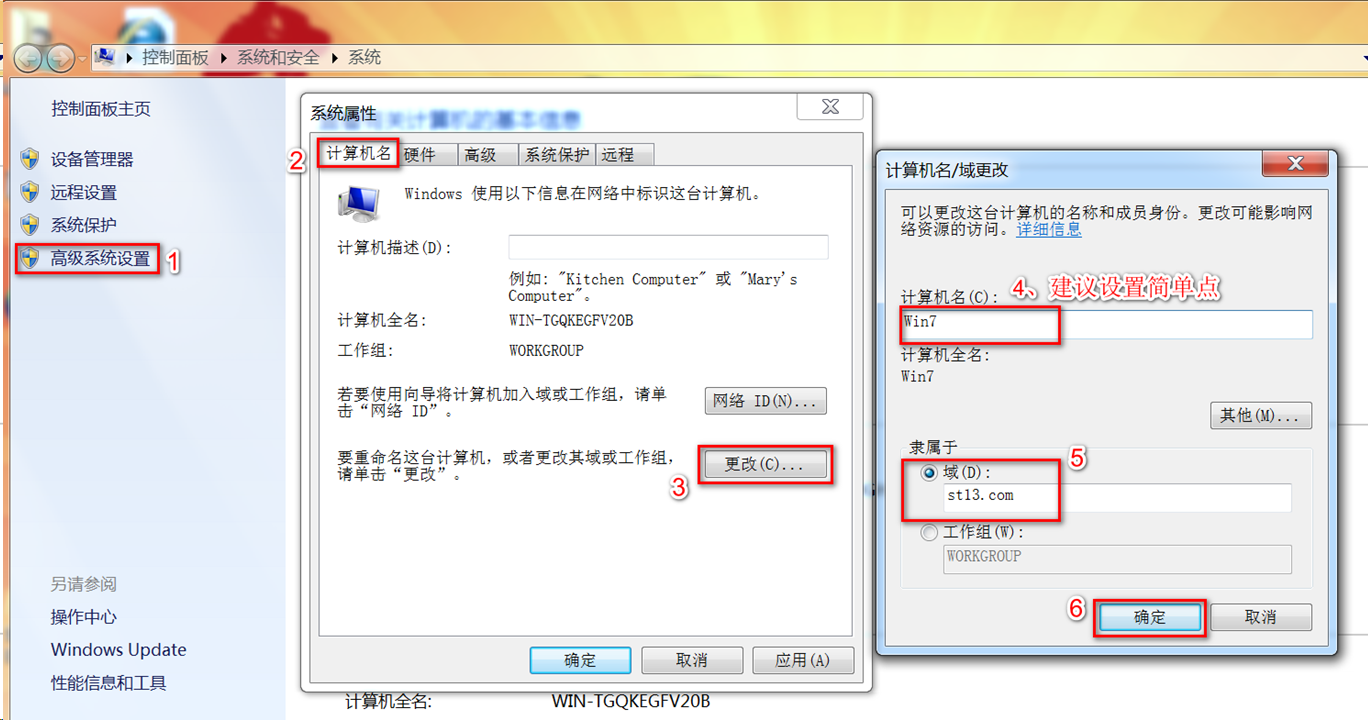Click the shield icon beside 系统保护
This screenshot has height=720, width=1368.
[30, 225]
